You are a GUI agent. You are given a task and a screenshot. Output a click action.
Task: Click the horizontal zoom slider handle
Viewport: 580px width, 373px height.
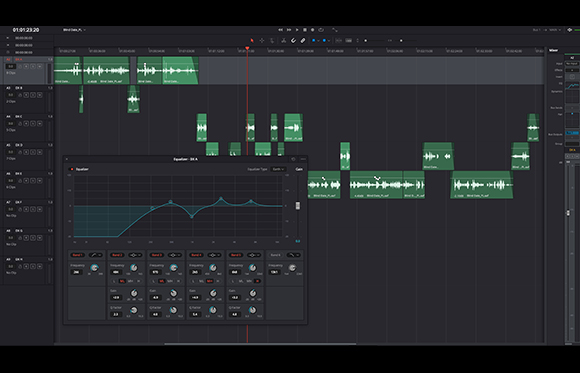point(401,40)
